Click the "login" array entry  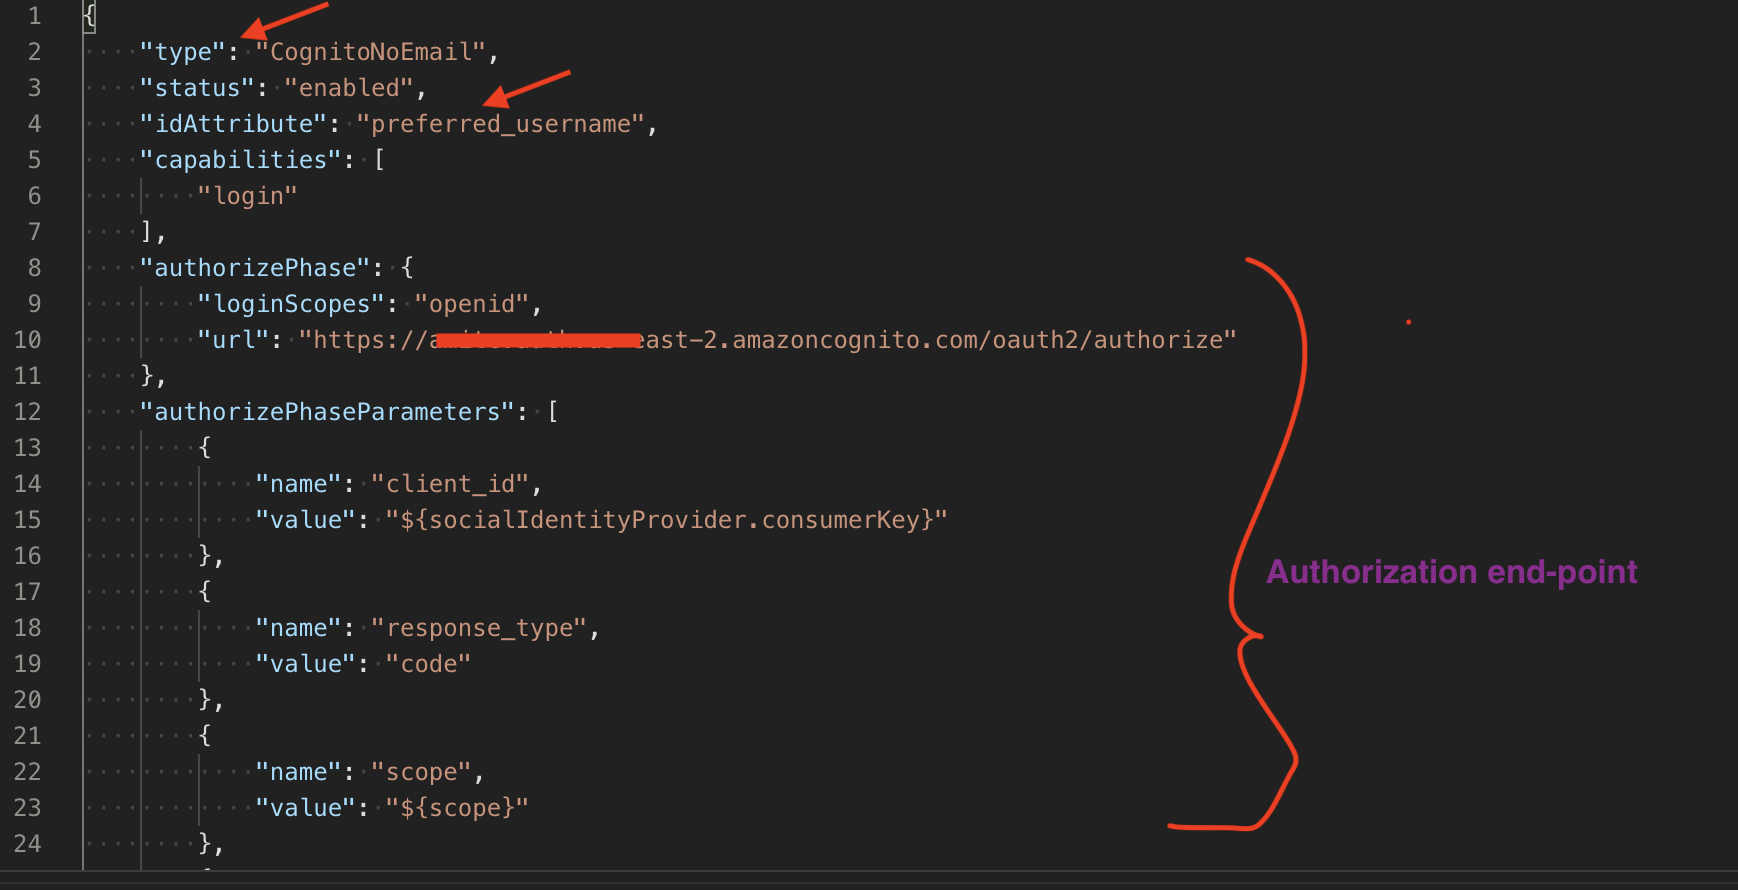pyautogui.click(x=247, y=196)
